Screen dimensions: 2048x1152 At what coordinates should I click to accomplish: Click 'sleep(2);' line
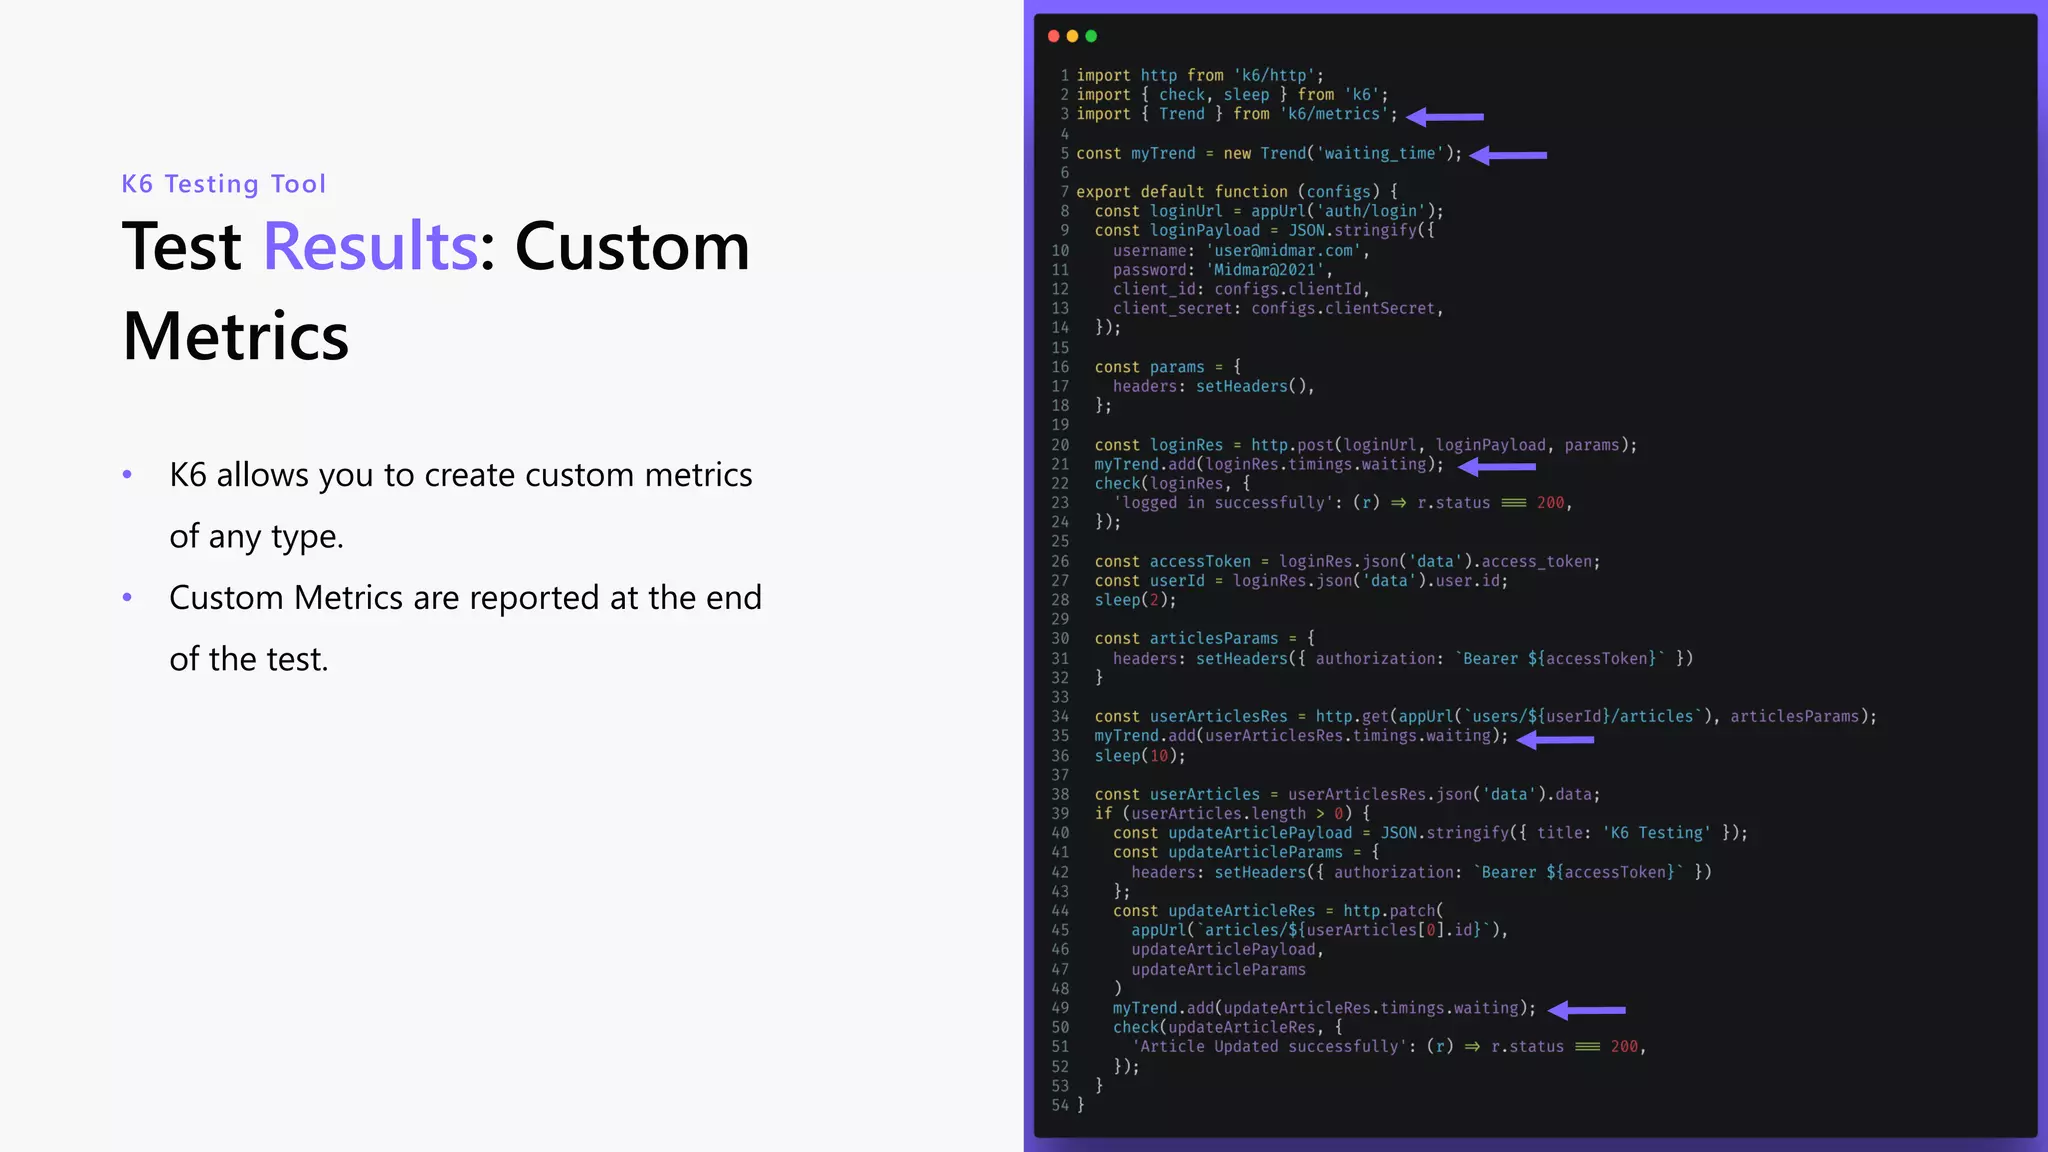coord(1135,600)
